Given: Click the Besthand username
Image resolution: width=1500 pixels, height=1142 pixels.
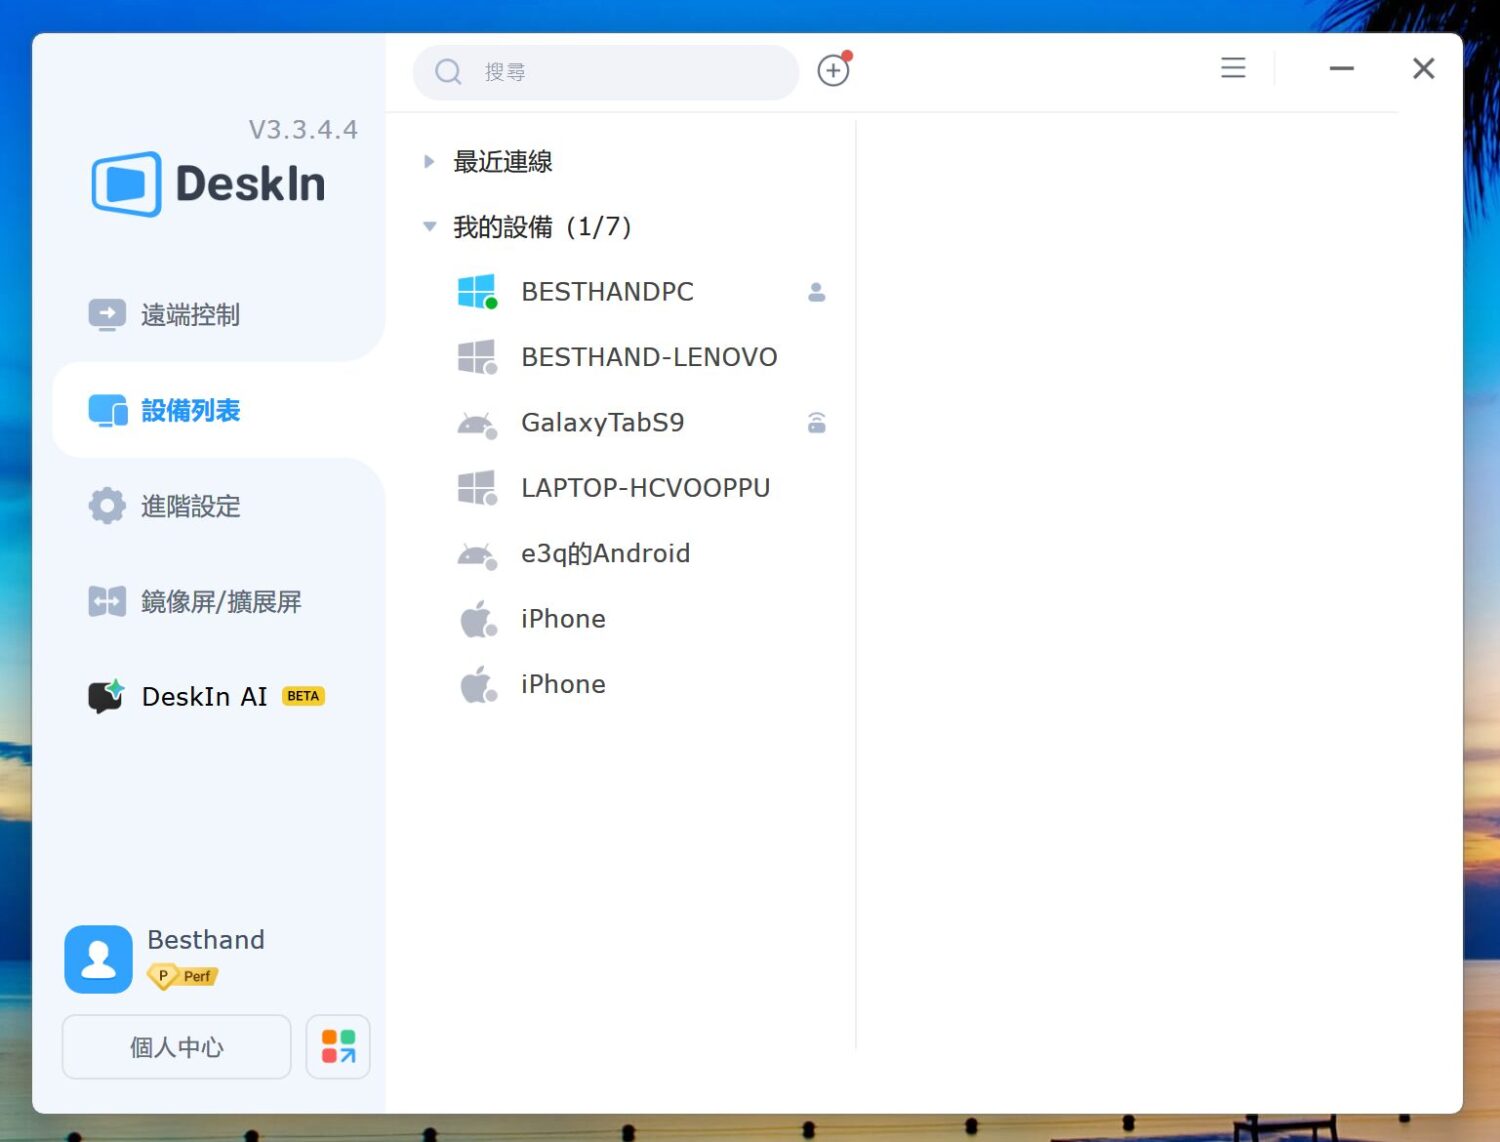Looking at the screenshot, I should [x=206, y=940].
